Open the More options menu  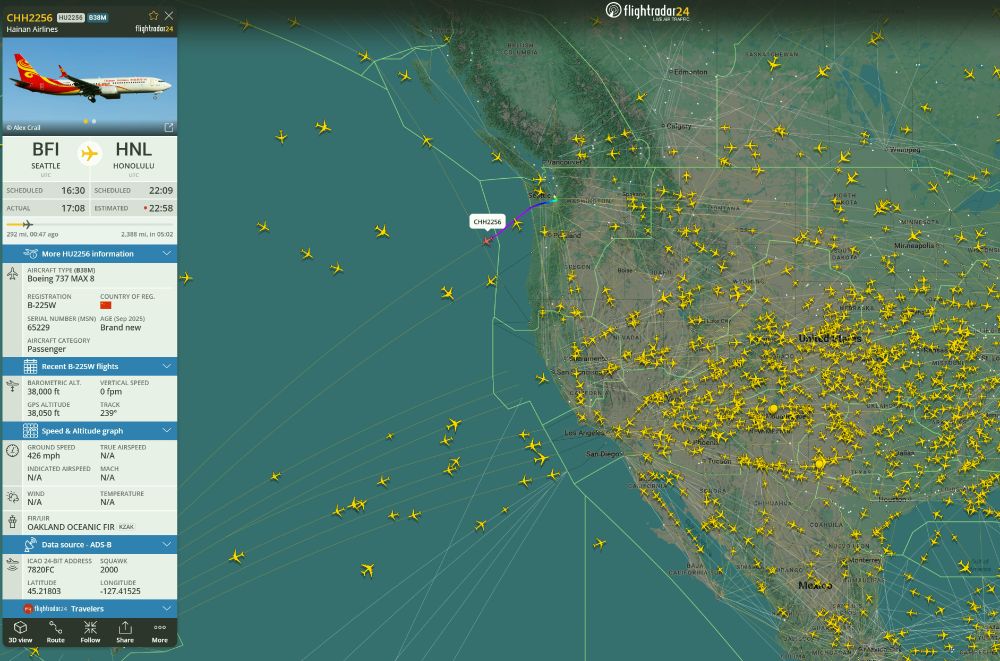coord(159,632)
